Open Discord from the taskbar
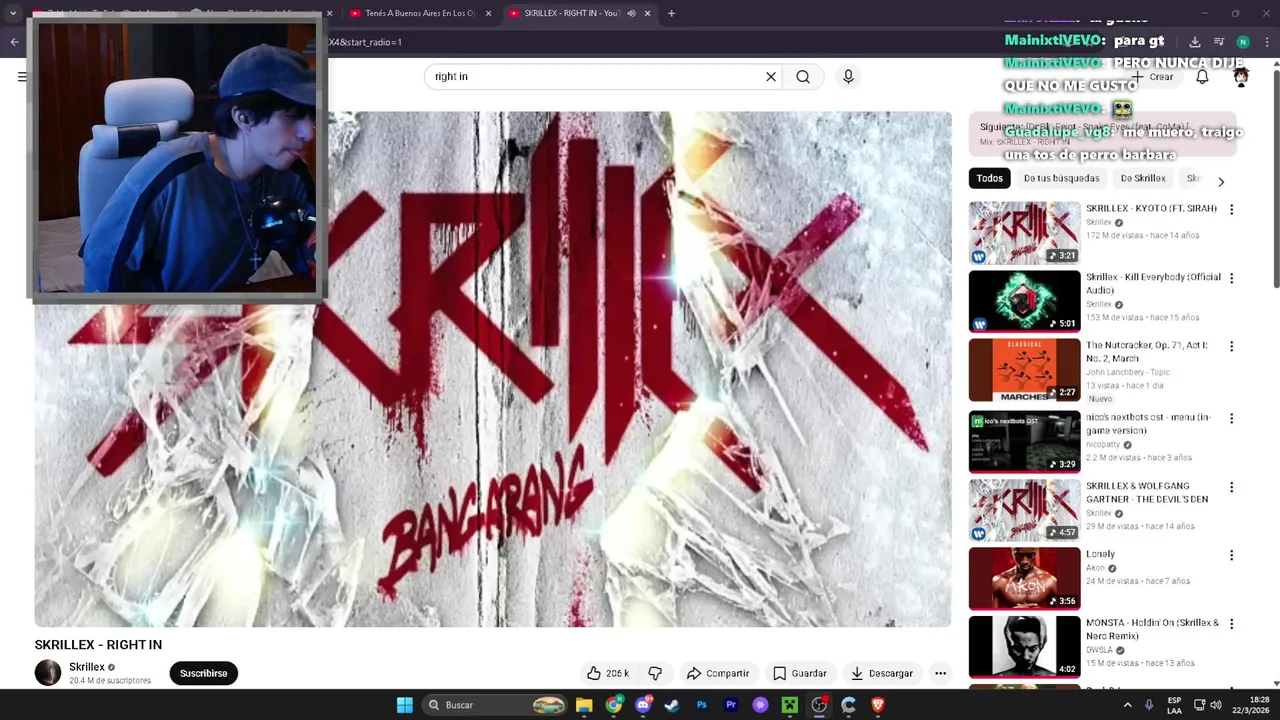The height and width of the screenshot is (720, 1280). pyautogui.click(x=643, y=705)
